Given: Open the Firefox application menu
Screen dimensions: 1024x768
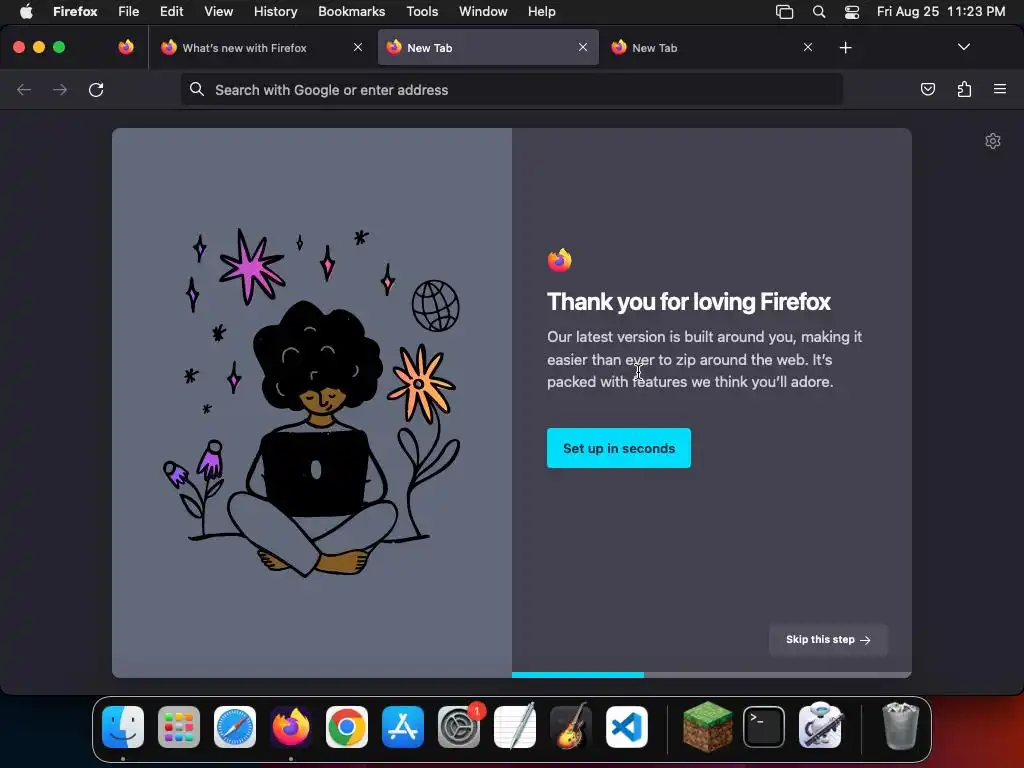Looking at the screenshot, I should tap(75, 11).
